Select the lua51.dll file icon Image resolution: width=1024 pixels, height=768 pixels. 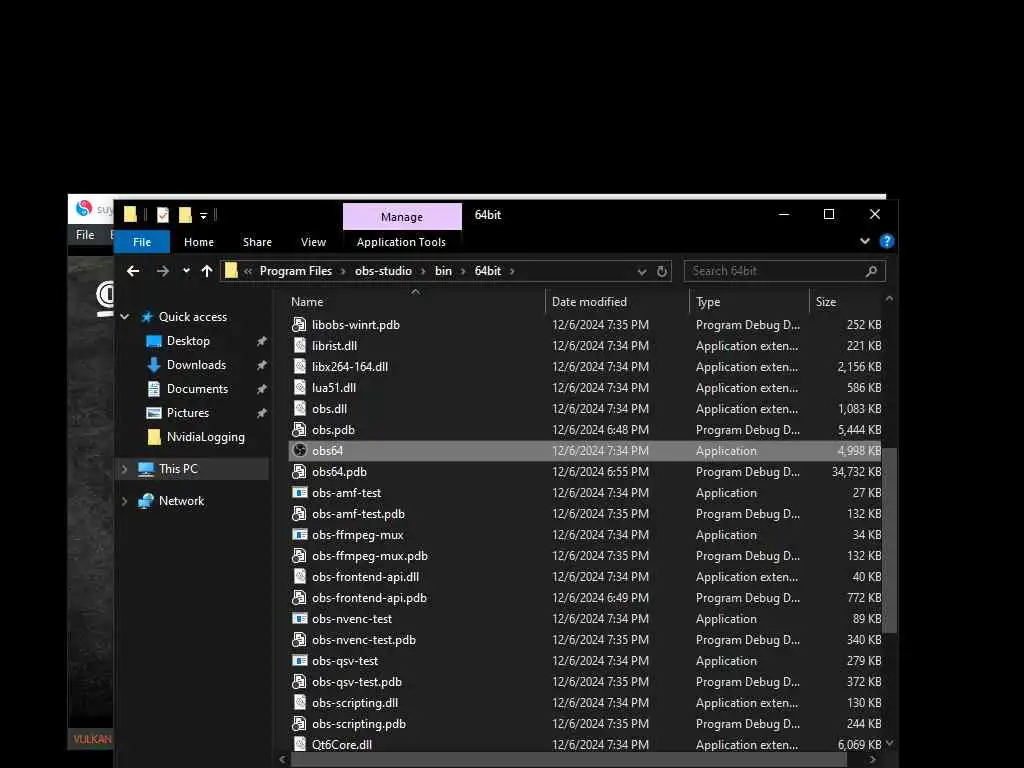pos(300,388)
